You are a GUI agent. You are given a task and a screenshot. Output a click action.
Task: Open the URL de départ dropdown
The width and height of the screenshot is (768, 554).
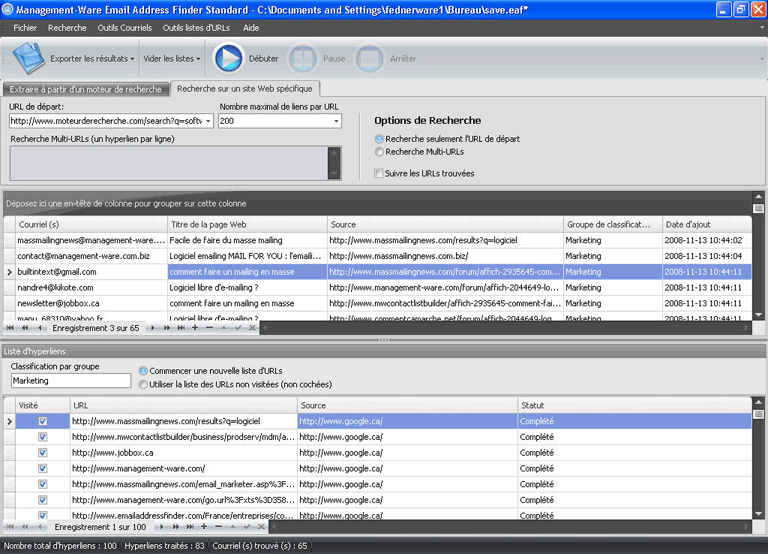click(208, 121)
